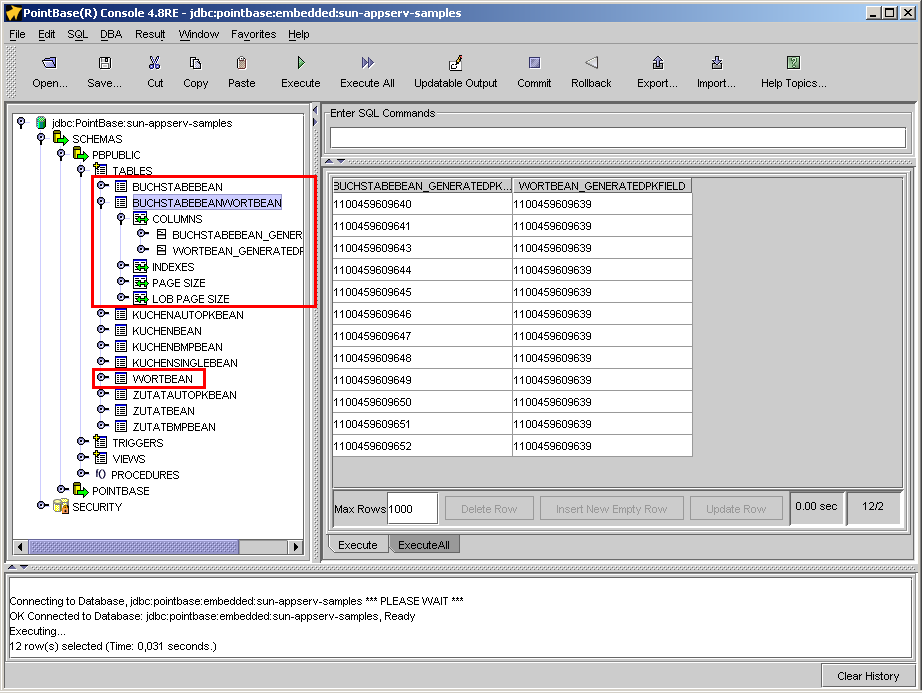Expand the SECURITY node

[42, 505]
